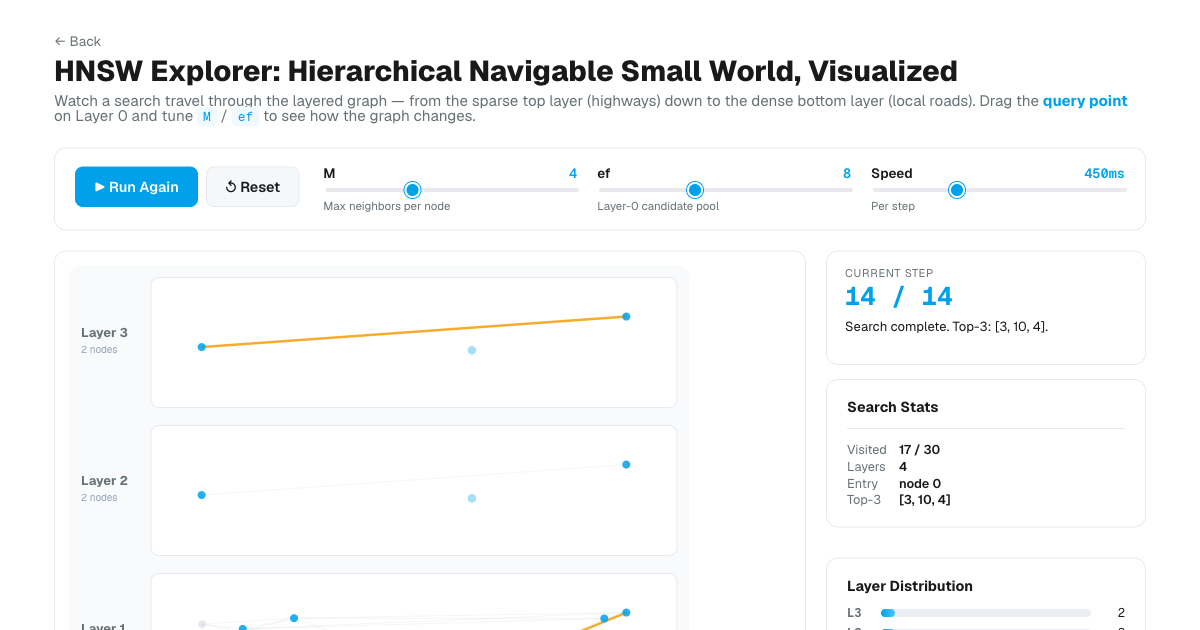Click 'Search complete. Top-3: [3, 10, 4].' text
The width and height of the screenshot is (1200, 630).
click(946, 327)
